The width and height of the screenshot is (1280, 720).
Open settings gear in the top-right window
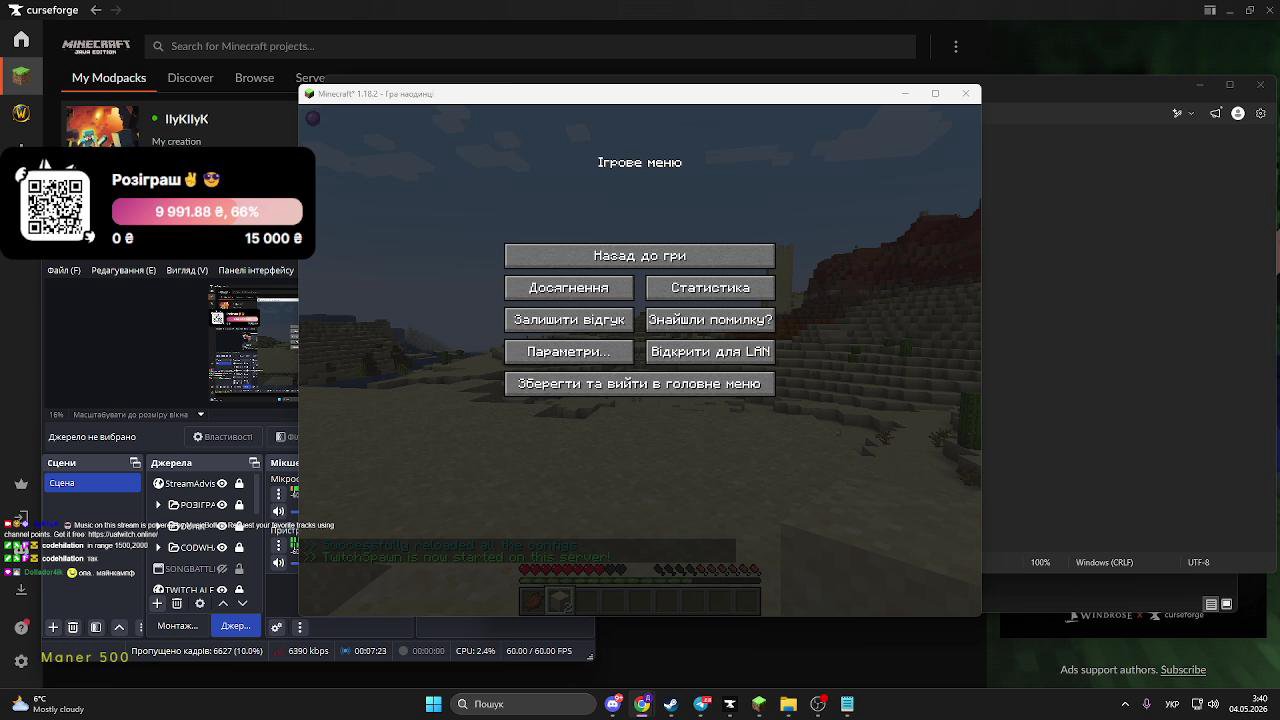(1262, 113)
